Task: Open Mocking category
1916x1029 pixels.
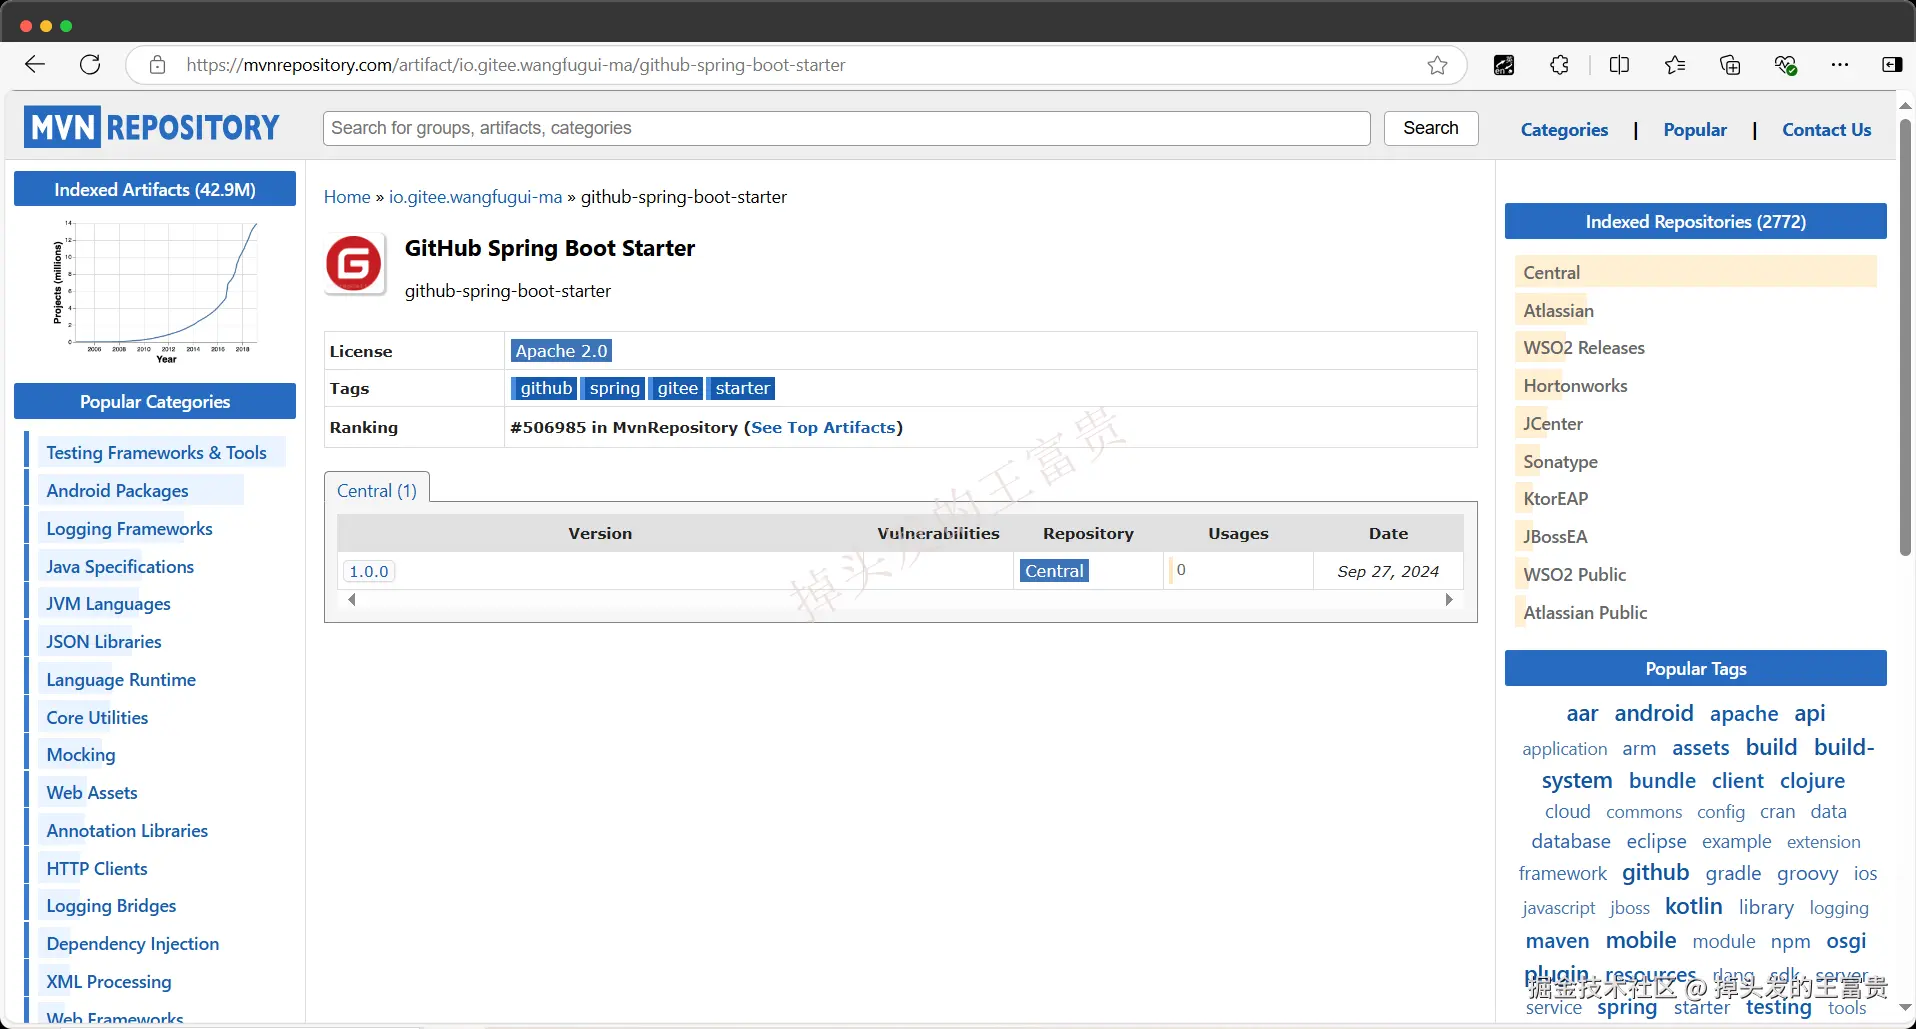Action: [81, 755]
